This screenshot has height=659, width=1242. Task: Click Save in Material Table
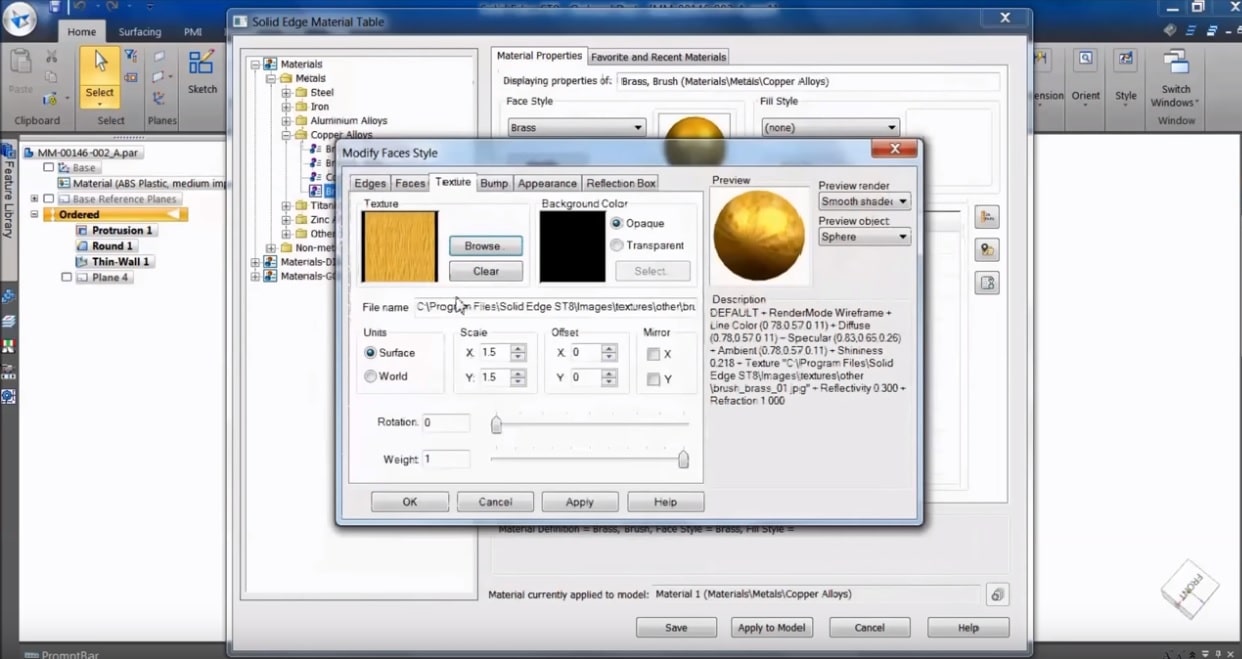[x=676, y=628]
